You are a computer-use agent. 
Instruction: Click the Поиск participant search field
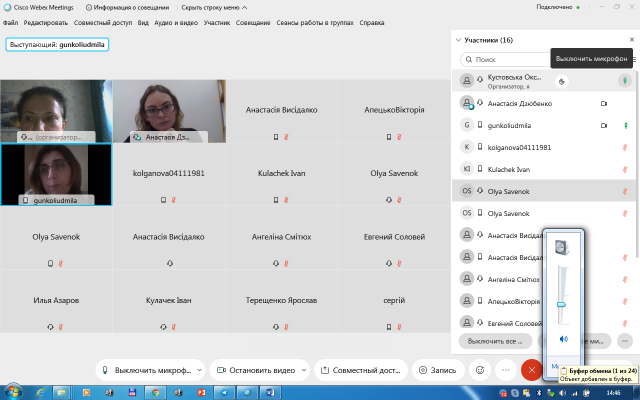(506, 60)
